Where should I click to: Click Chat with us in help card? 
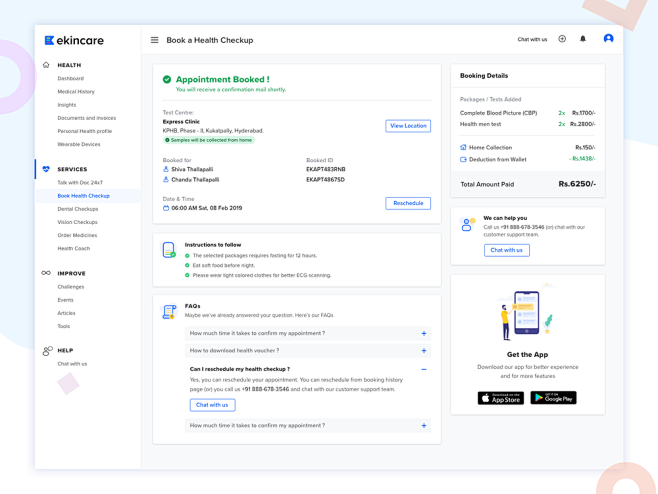click(x=507, y=250)
